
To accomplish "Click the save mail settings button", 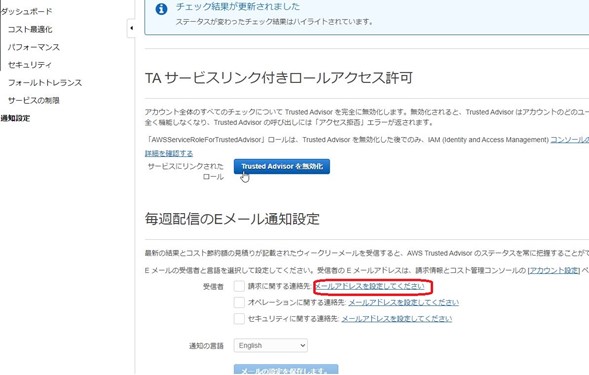I will (286, 369).
